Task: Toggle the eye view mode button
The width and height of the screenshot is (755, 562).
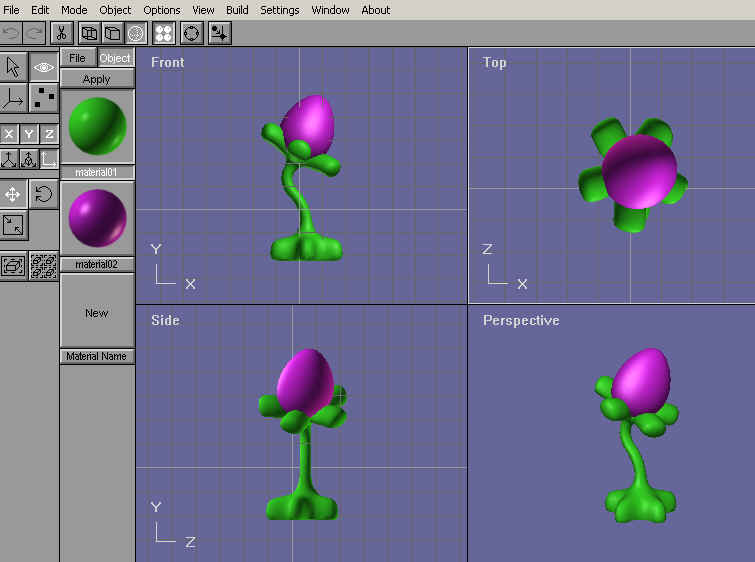Action: click(44, 67)
